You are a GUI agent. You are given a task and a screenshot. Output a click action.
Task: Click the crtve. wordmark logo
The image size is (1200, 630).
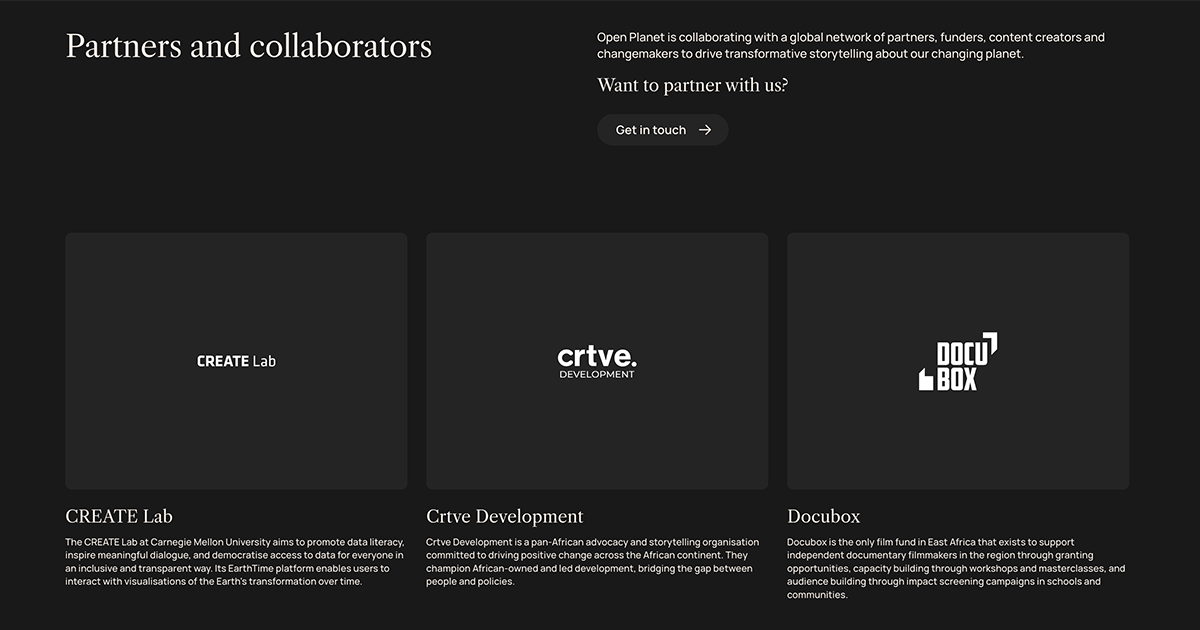point(597,355)
